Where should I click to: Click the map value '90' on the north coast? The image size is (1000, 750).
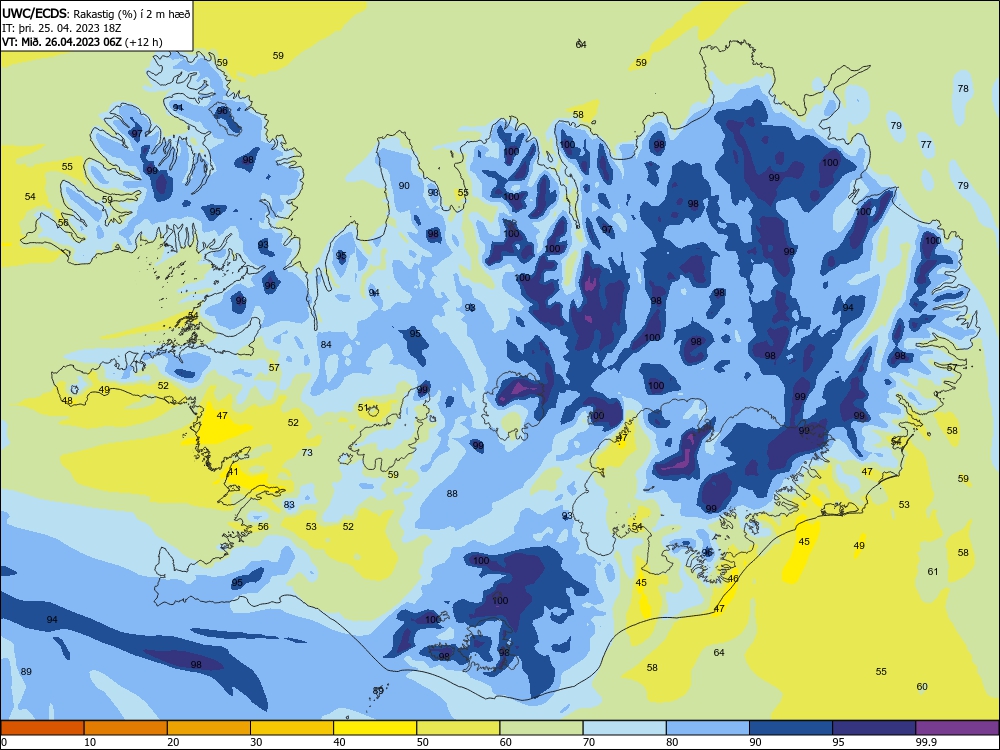[404, 186]
